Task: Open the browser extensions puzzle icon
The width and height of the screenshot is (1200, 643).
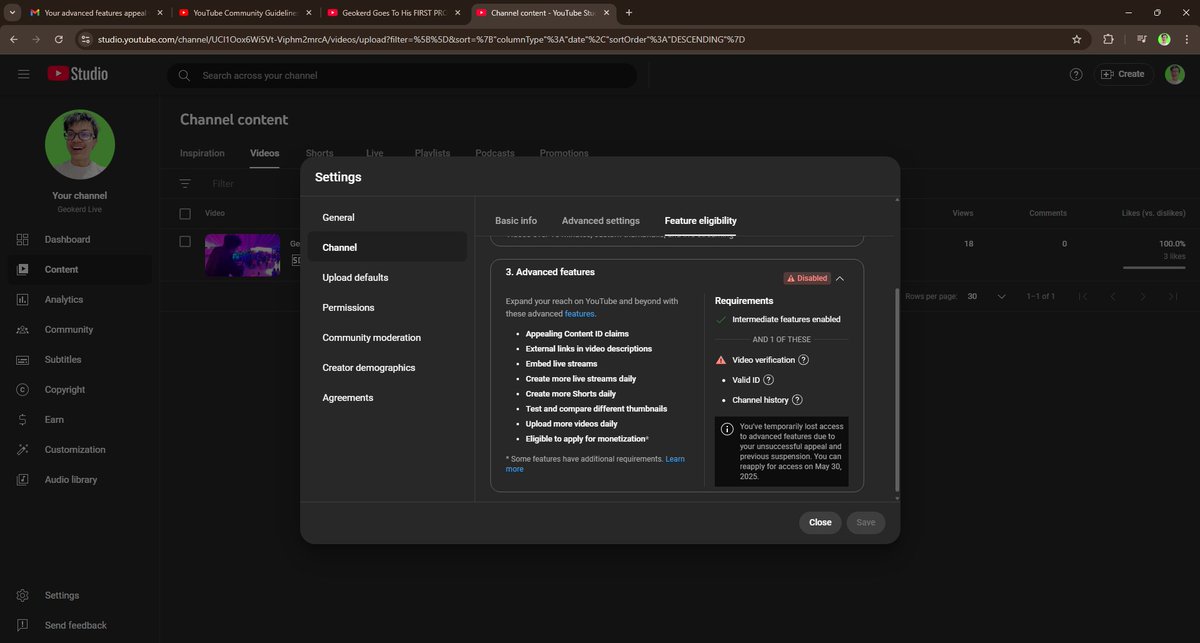Action: click(x=1108, y=39)
